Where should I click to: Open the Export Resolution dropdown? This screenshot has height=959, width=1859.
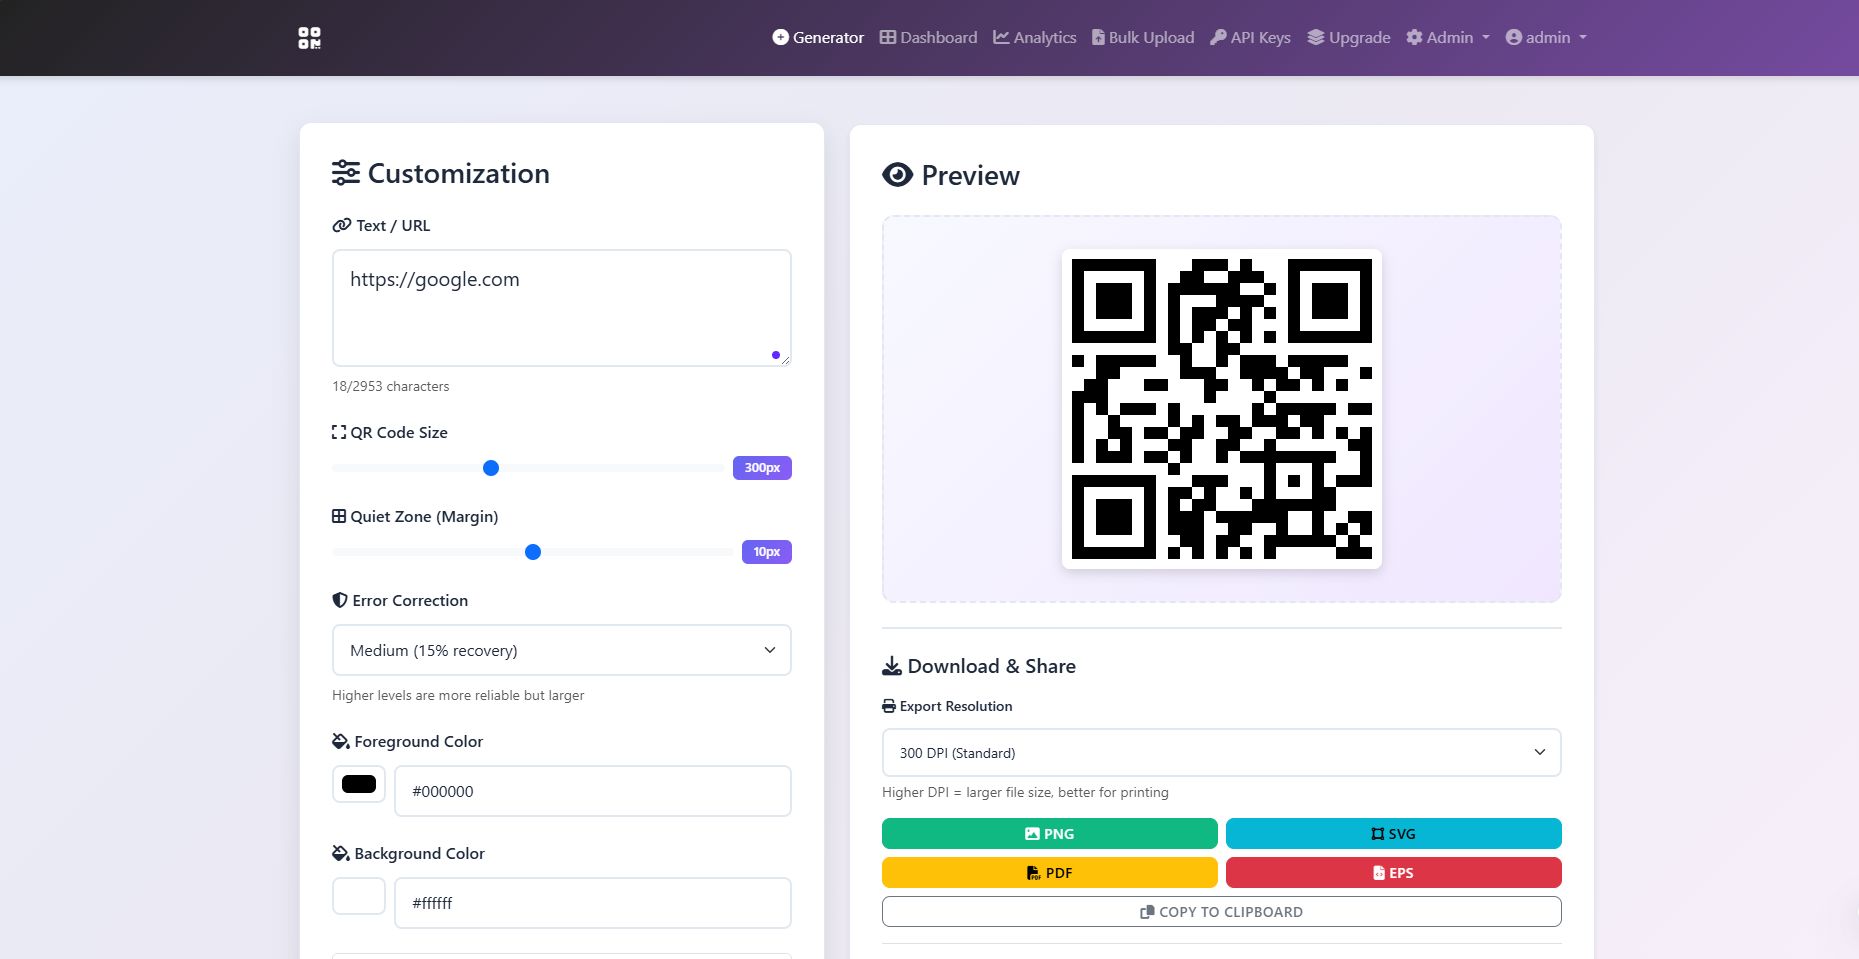coord(1222,753)
